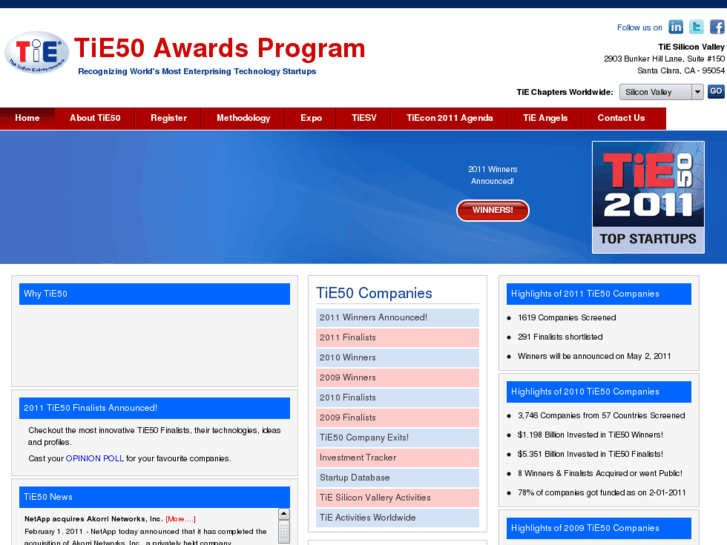727x545 pixels.
Task: Click '$5.351 Billion Invested in TiE50 Finalists!'
Action: coord(590,454)
